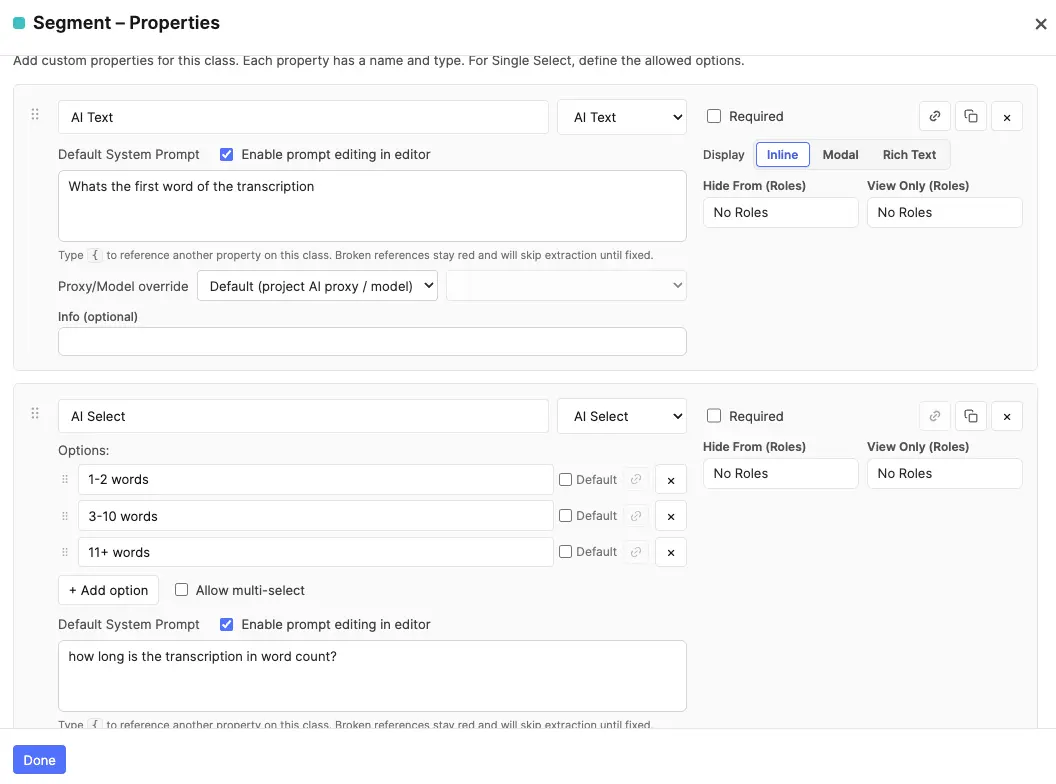Click link icon for 11+ words option
This screenshot has width=1056, height=784.
pos(636,552)
